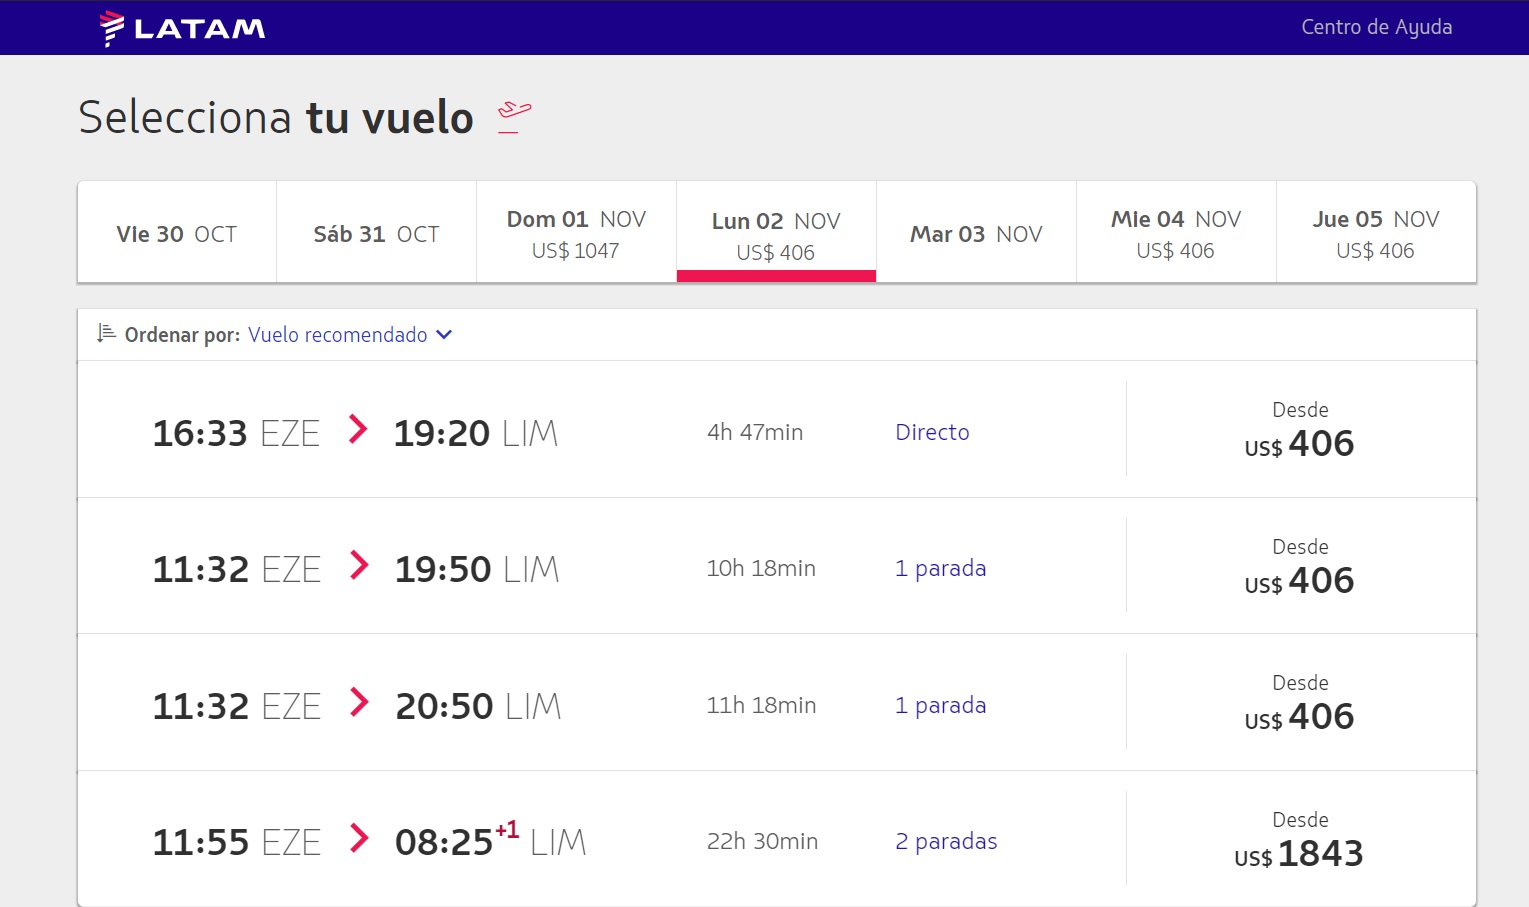The width and height of the screenshot is (1529, 907).
Task: Click the red arrow of the 11:55 flight
Action: point(359,838)
